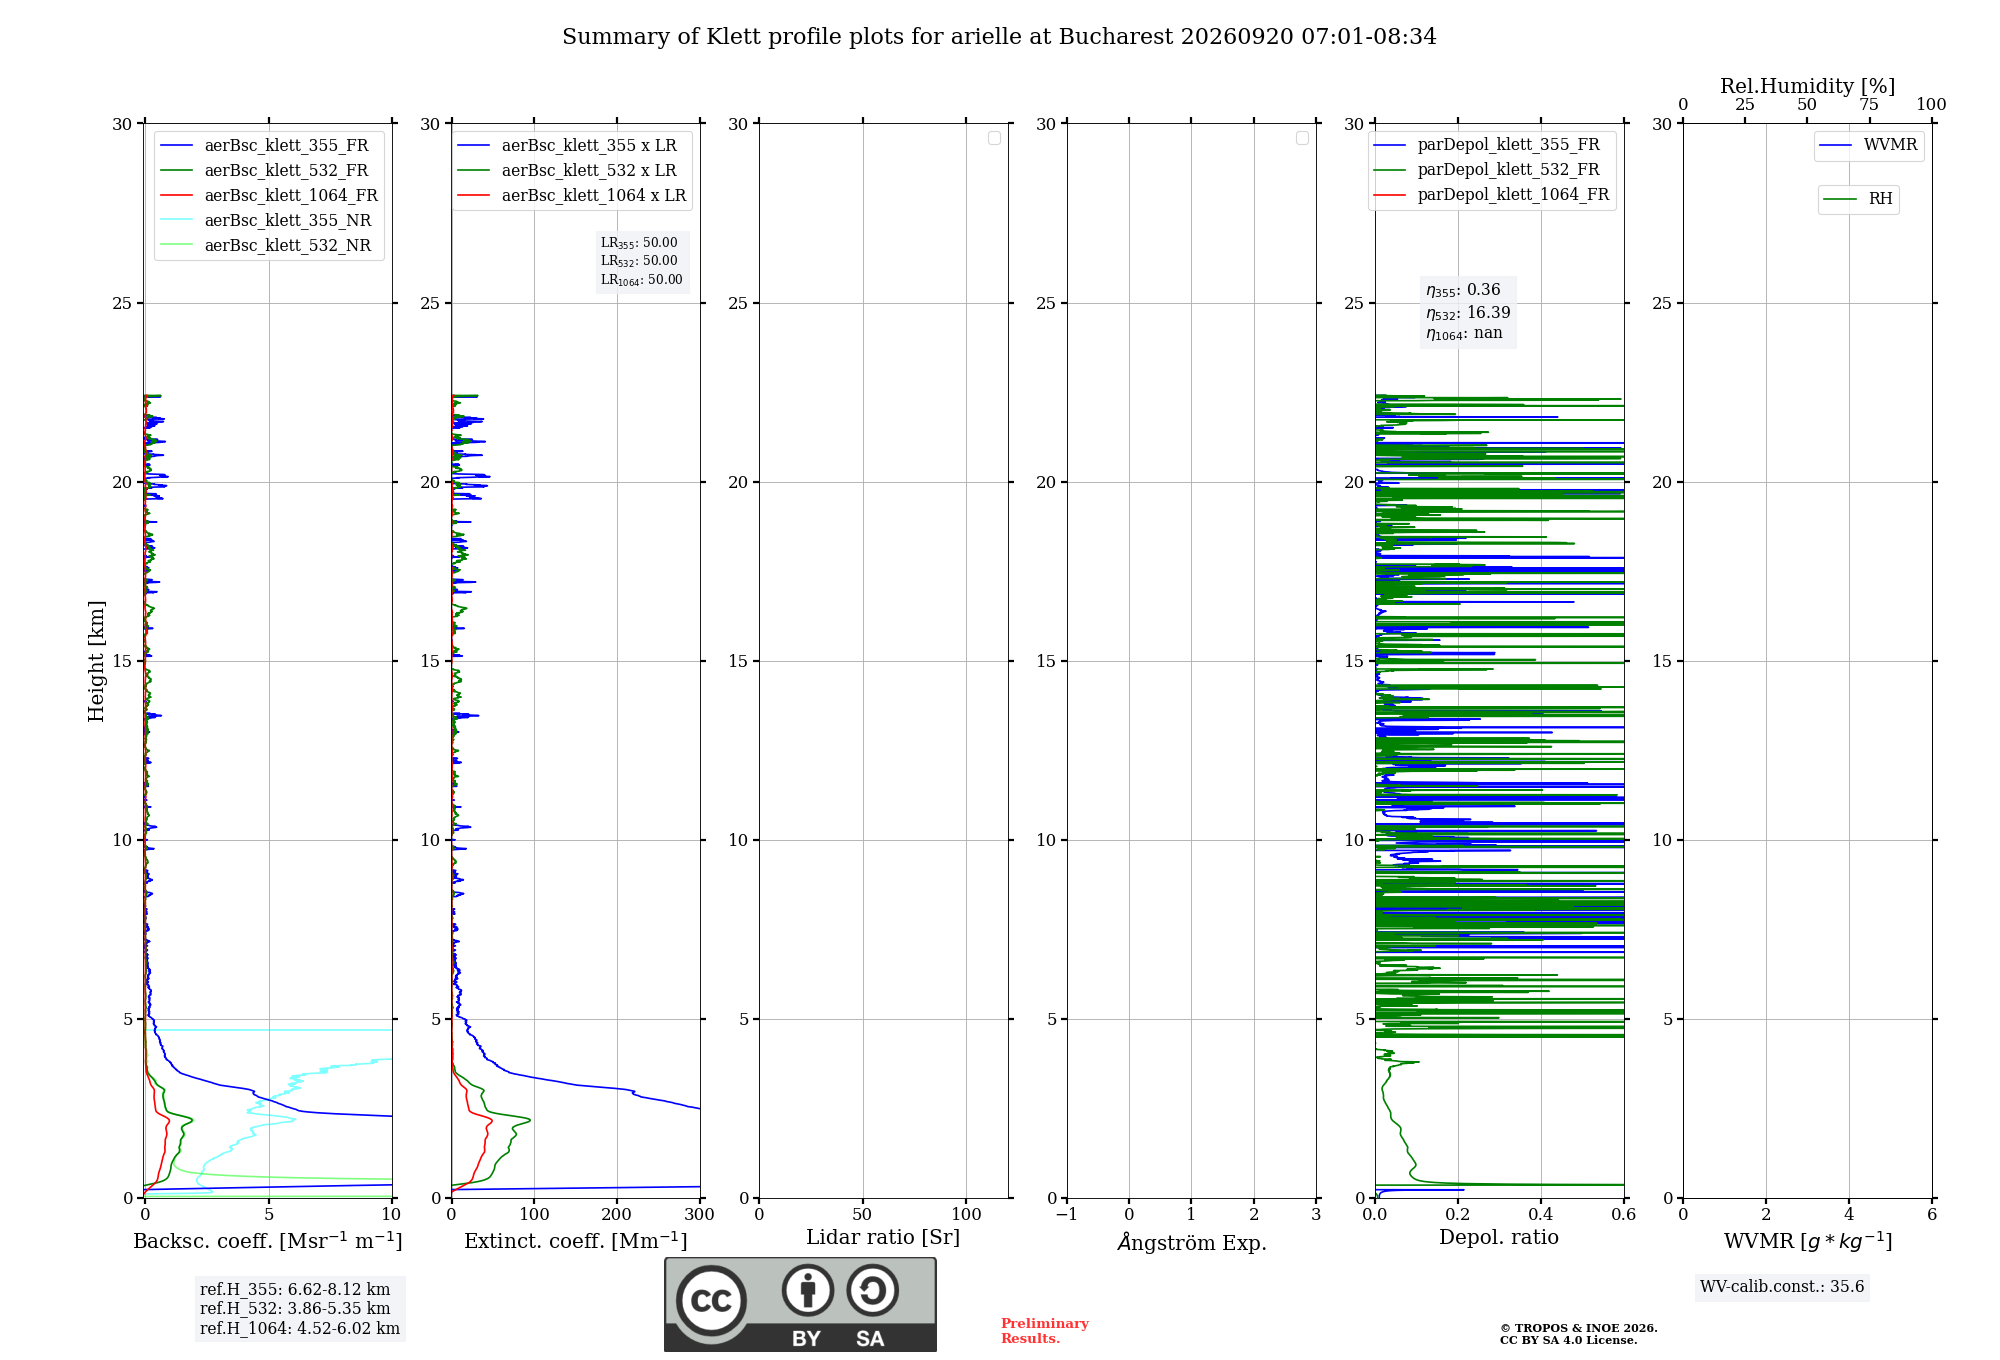Click the Backsc. coeff. axis label
Screen dimensions: 2000x1360
click(x=268, y=1241)
